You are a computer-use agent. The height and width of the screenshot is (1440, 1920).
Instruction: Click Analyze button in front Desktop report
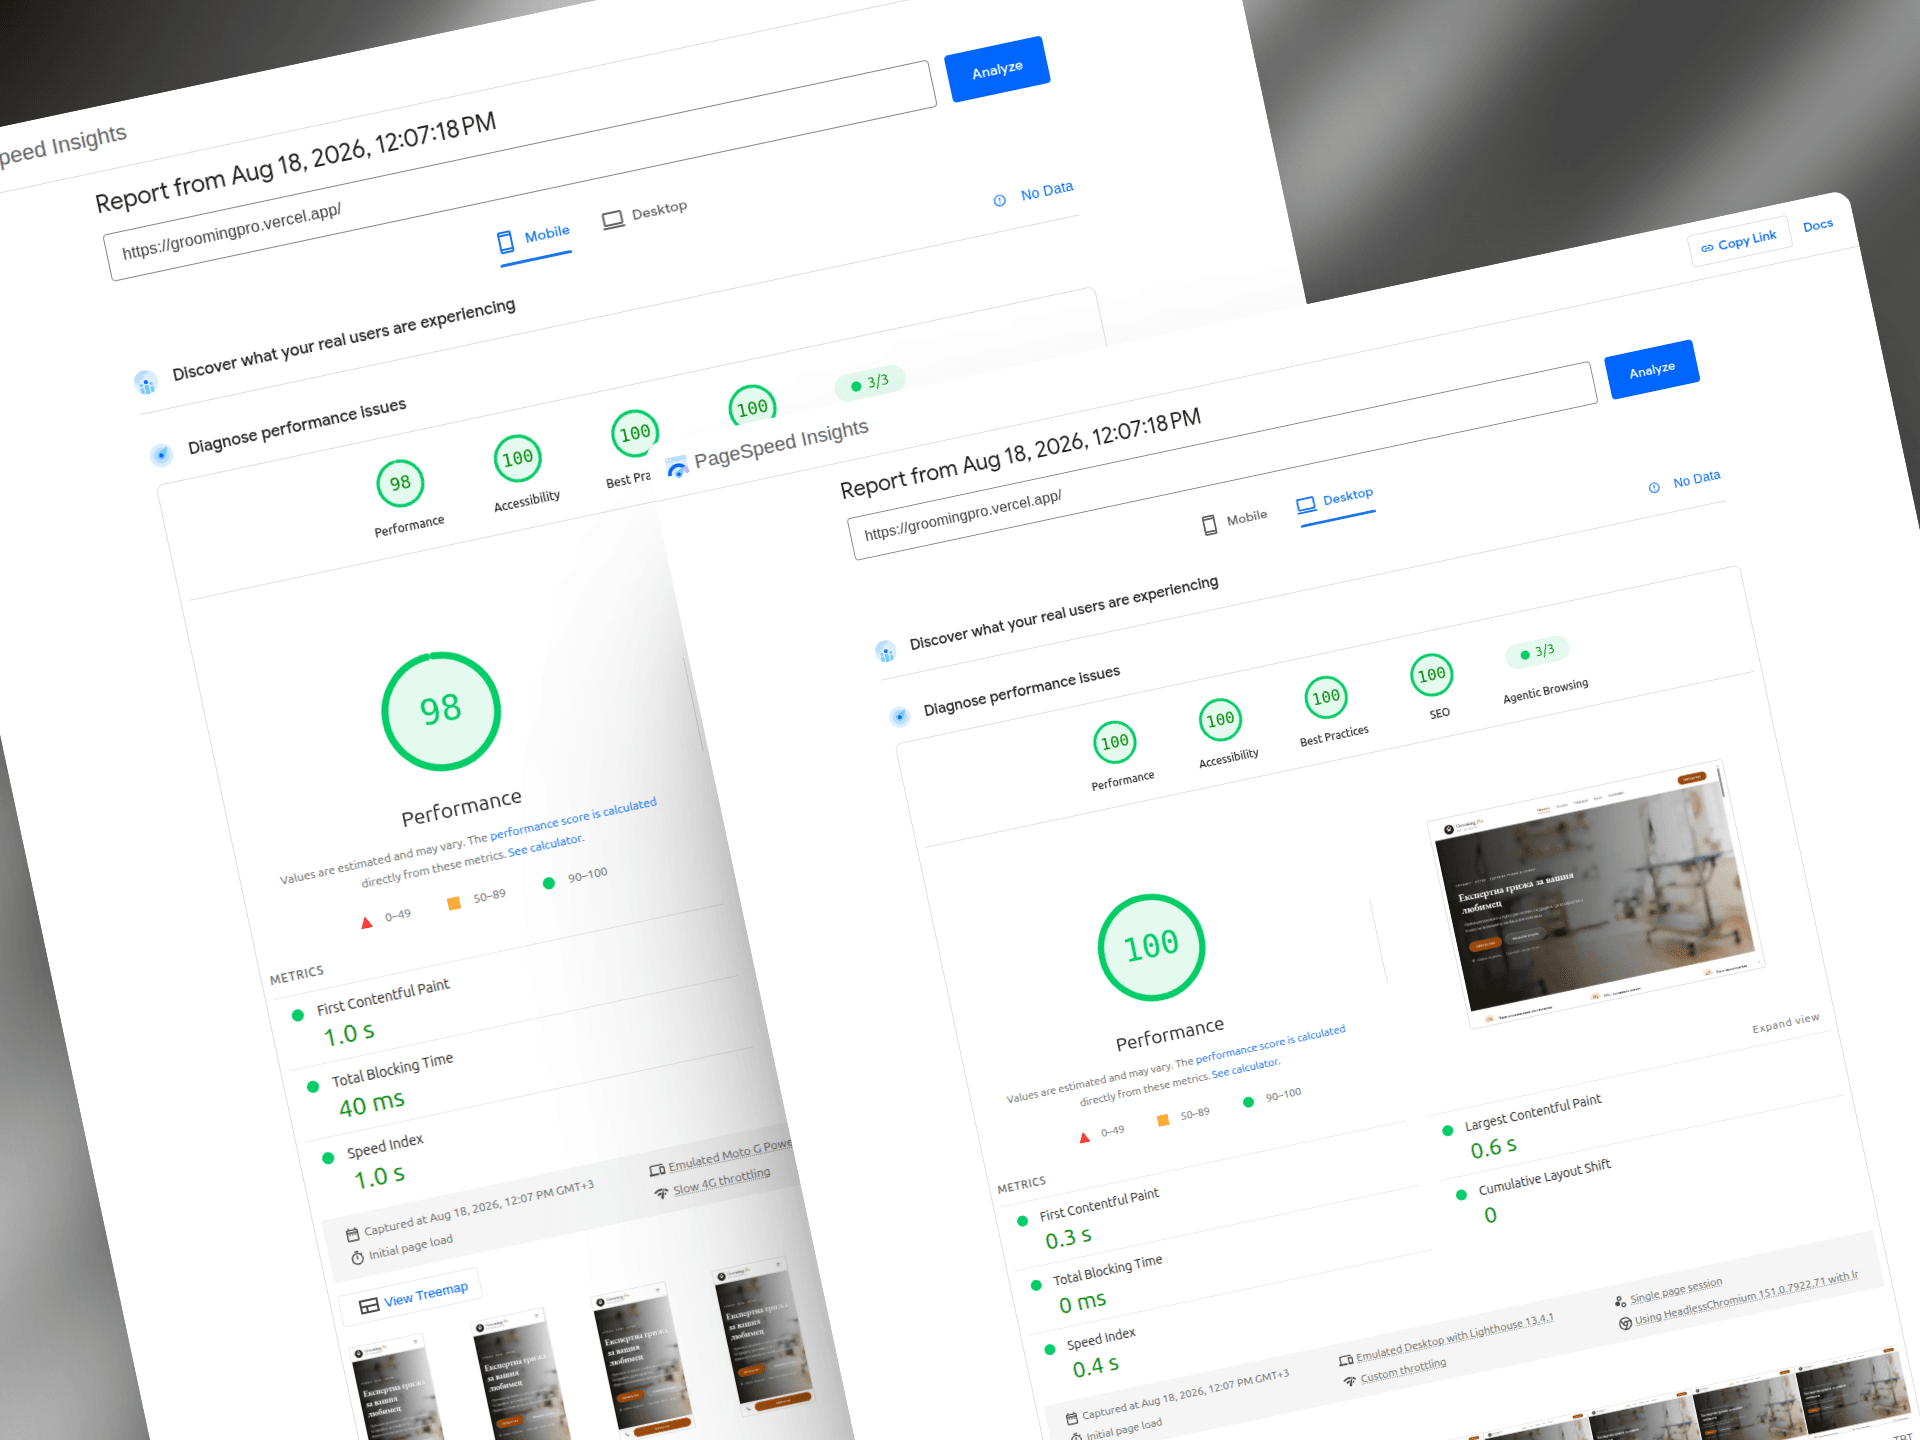click(1652, 369)
